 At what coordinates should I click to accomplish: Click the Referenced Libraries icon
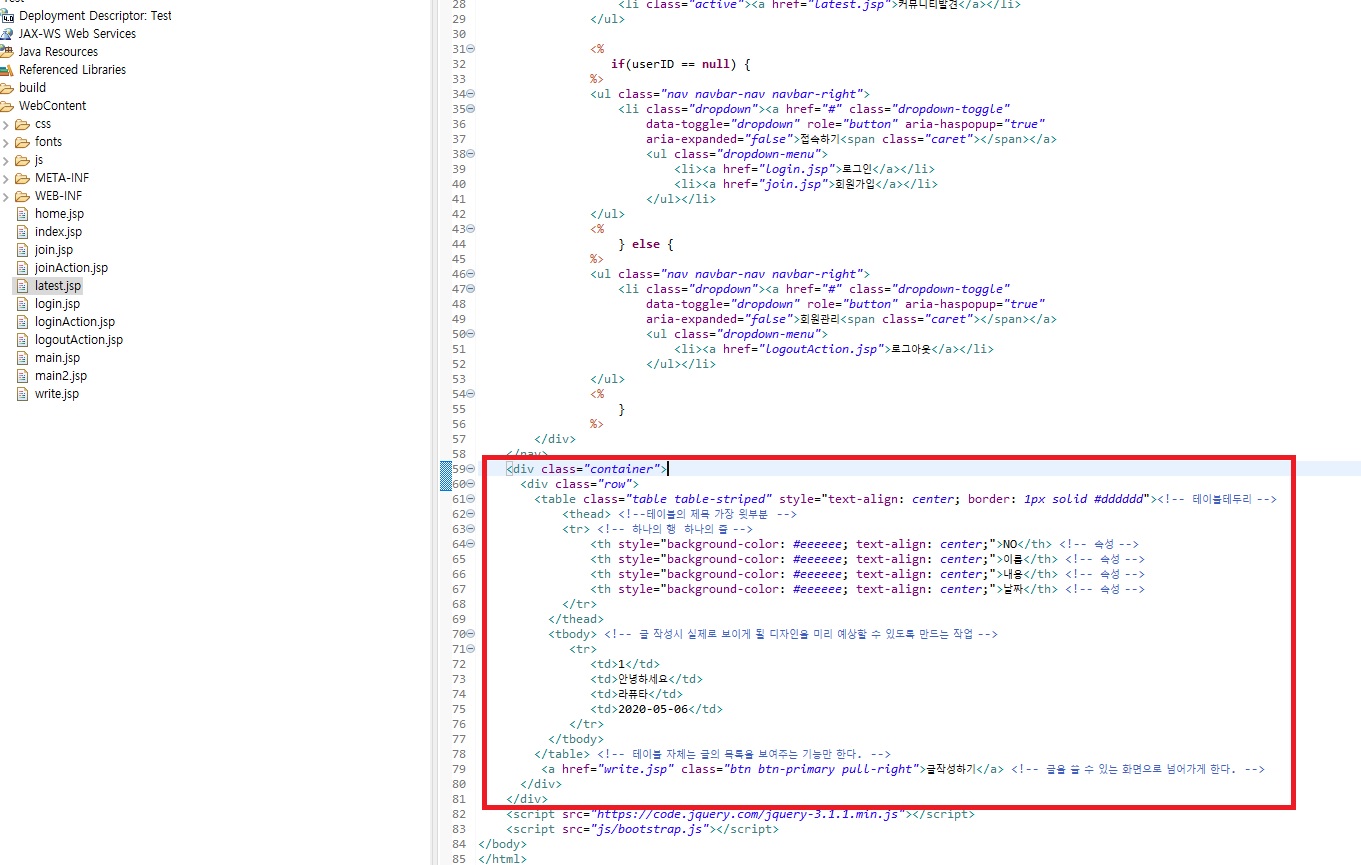(x=7, y=70)
